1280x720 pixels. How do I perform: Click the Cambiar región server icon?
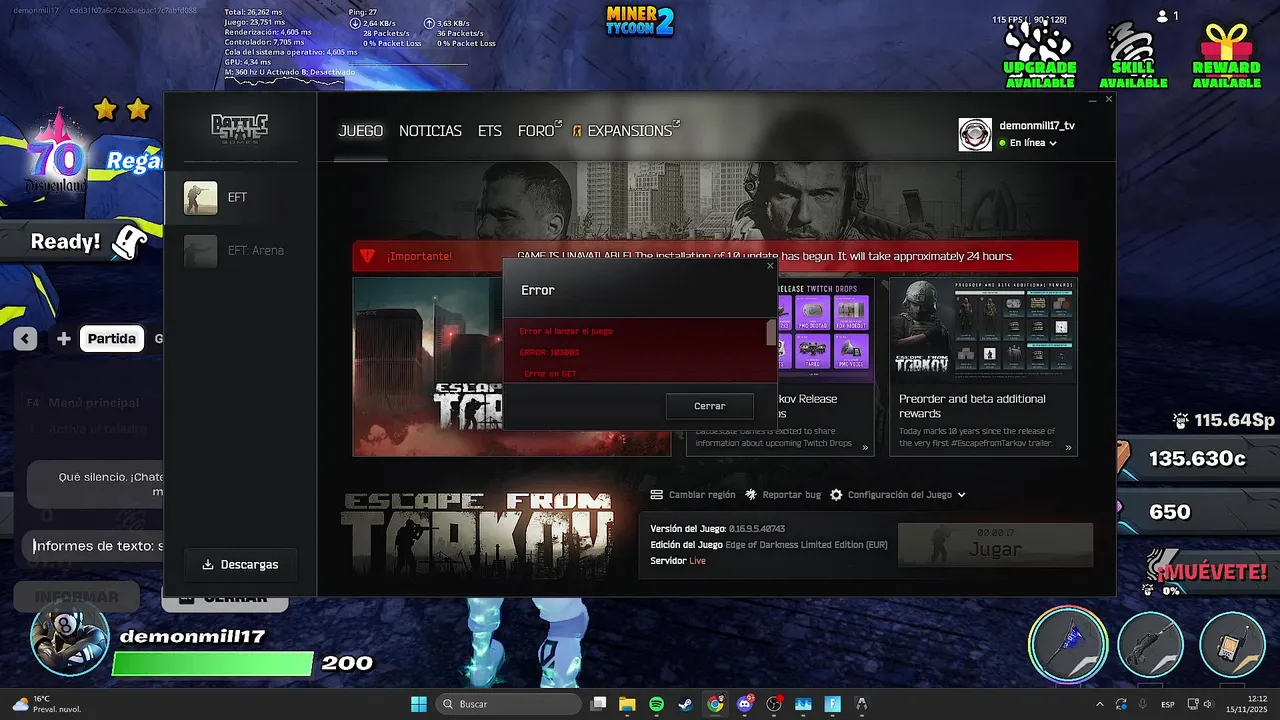pyautogui.click(x=656, y=495)
